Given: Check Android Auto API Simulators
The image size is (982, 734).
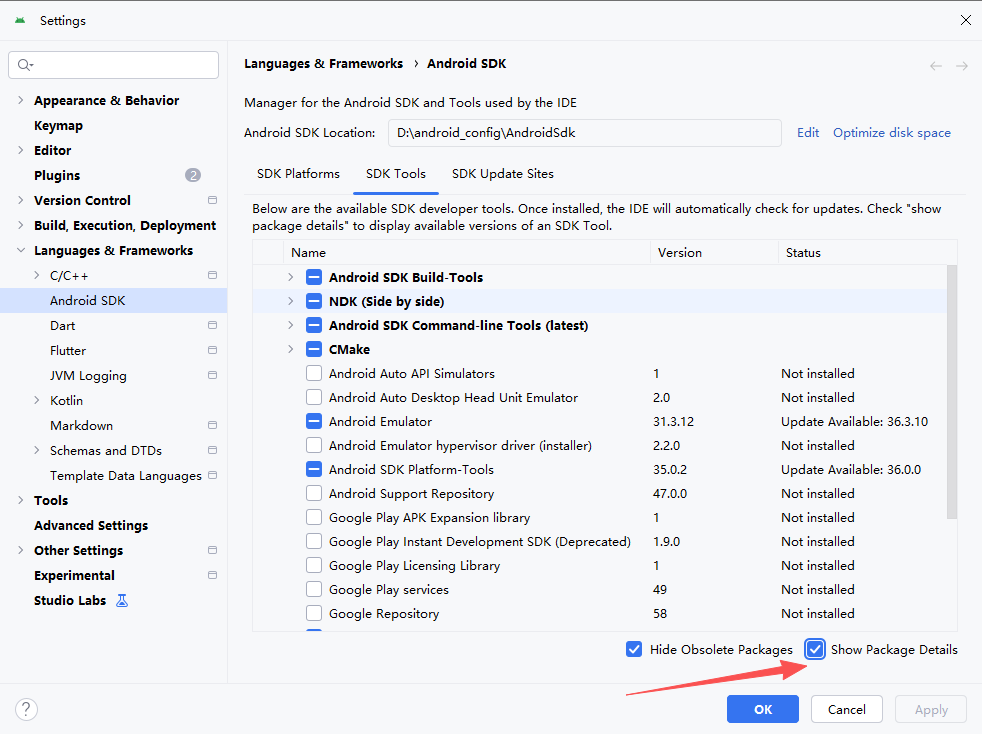Looking at the screenshot, I should tap(314, 373).
